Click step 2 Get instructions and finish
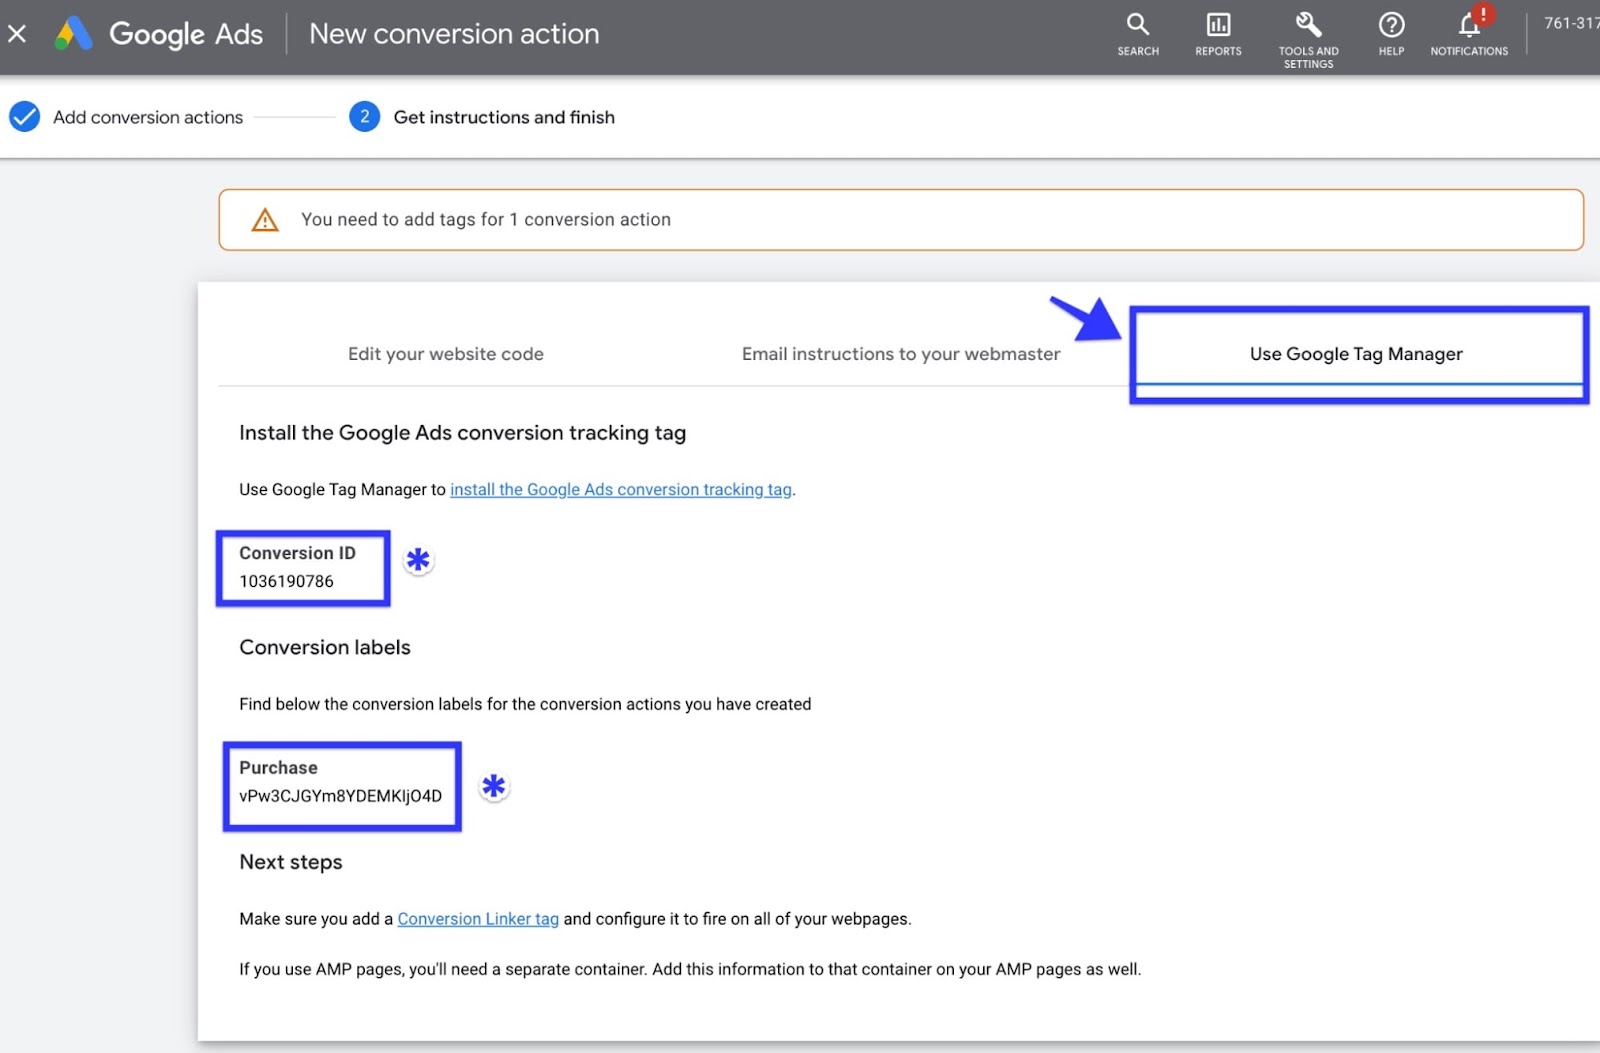 [x=482, y=117]
